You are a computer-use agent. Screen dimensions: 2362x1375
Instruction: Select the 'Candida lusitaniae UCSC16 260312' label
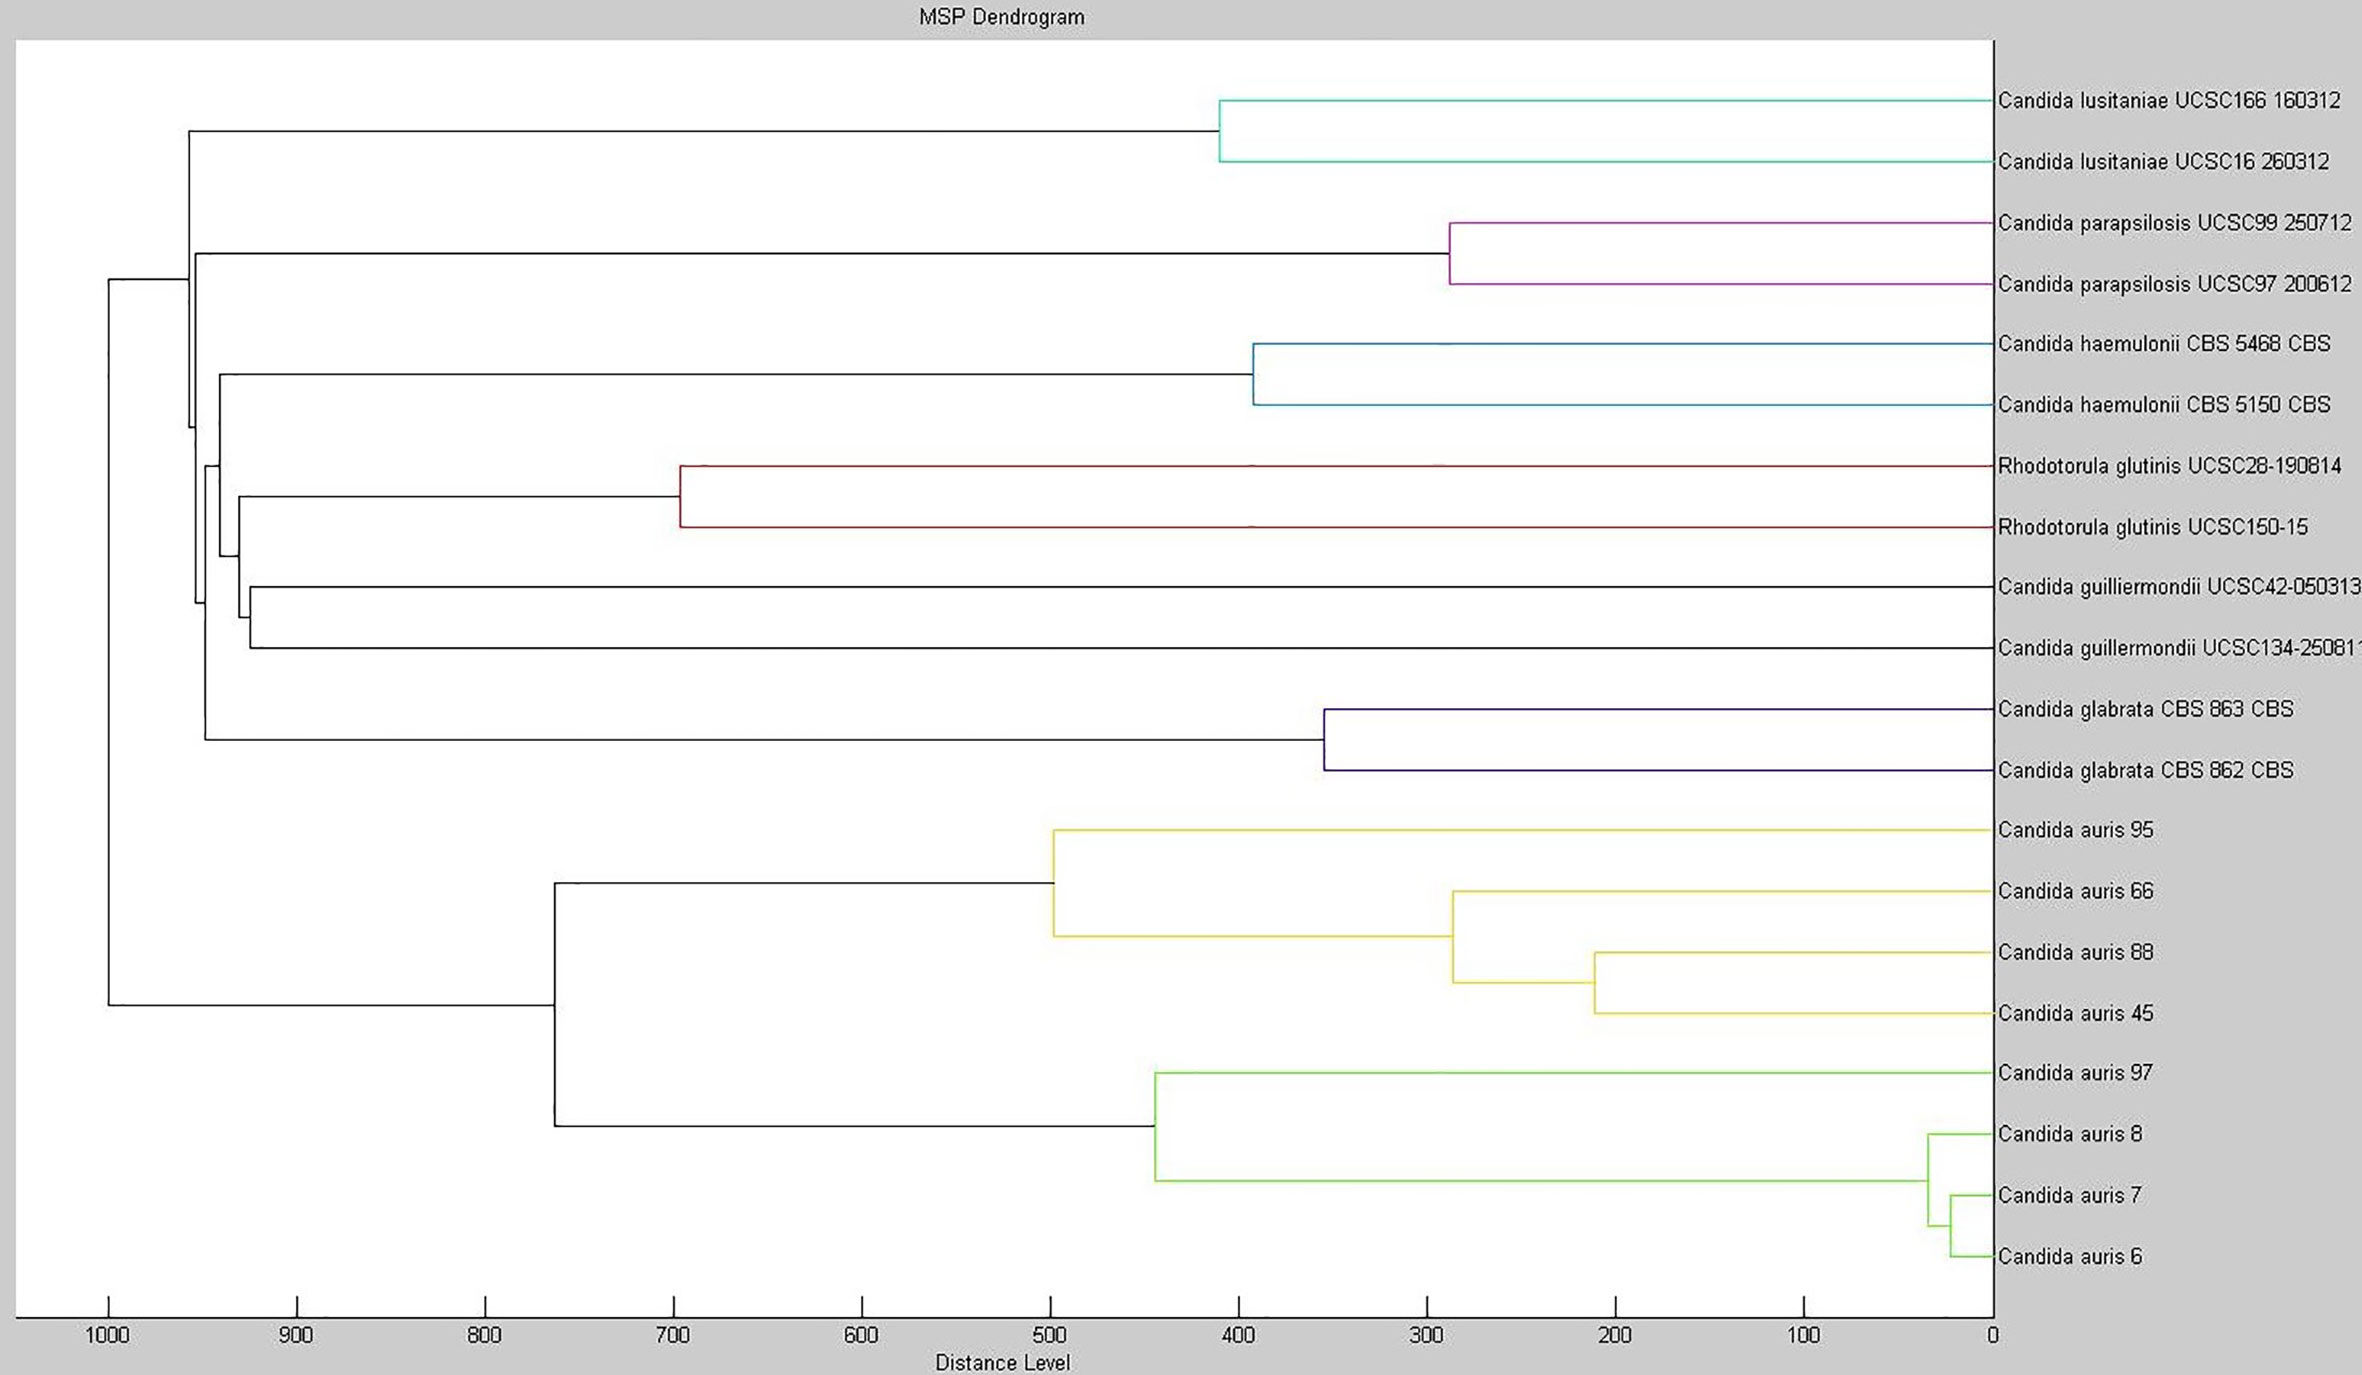click(2163, 162)
